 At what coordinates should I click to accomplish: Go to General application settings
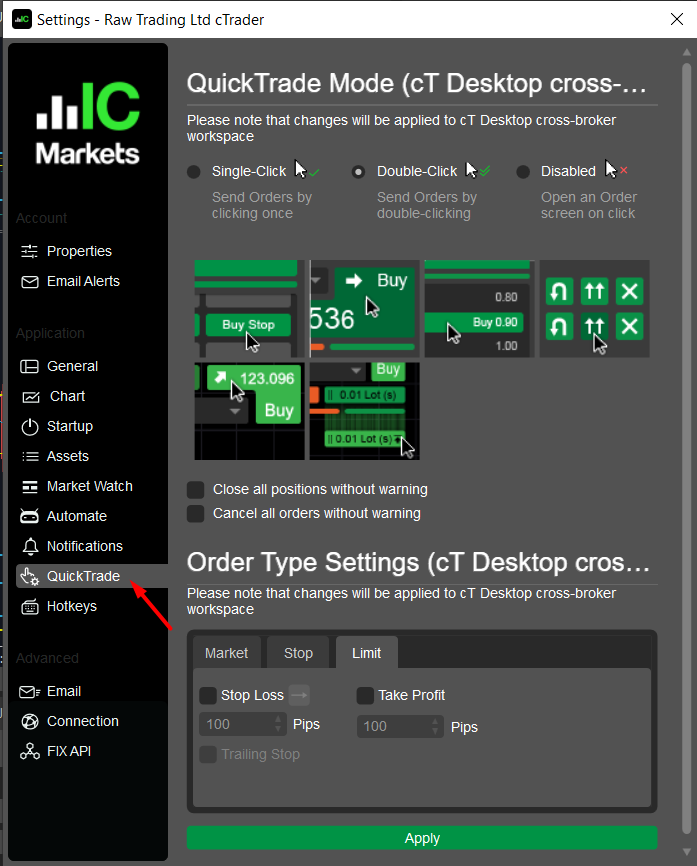[72, 366]
